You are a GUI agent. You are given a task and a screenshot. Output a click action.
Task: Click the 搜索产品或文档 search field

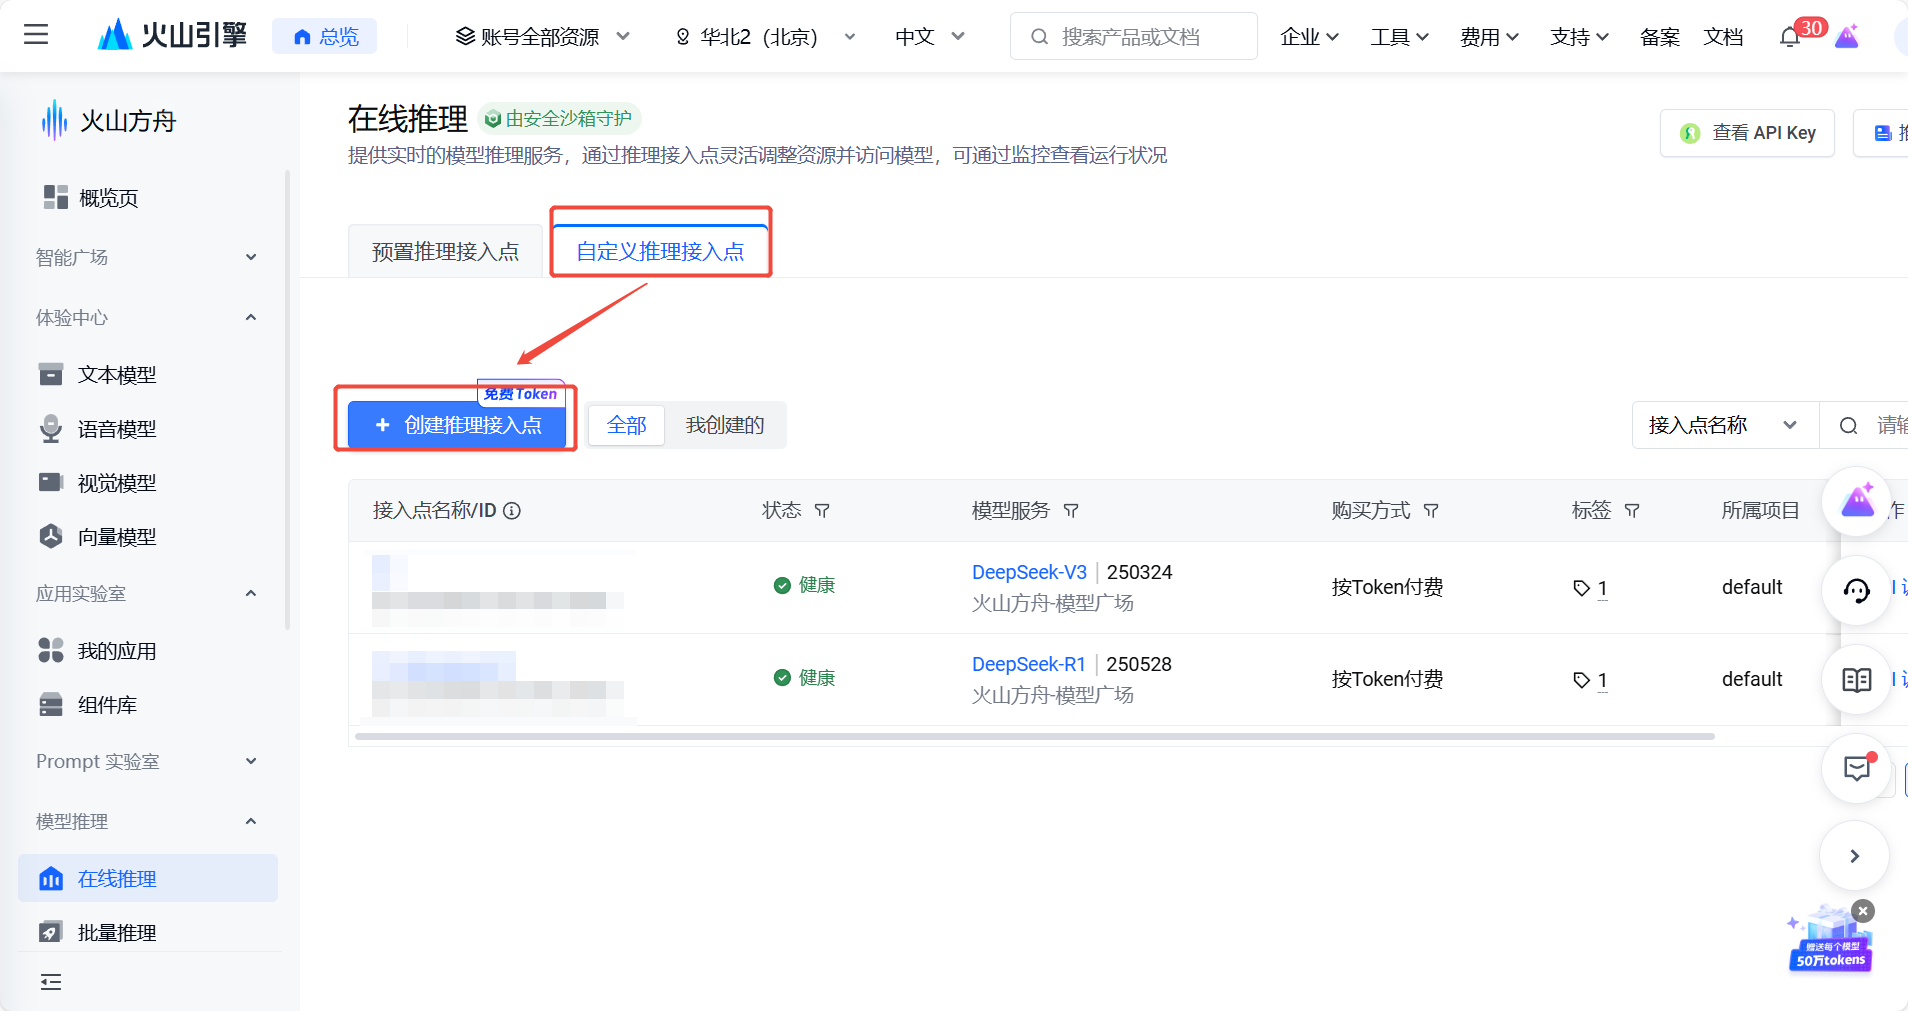click(1133, 37)
